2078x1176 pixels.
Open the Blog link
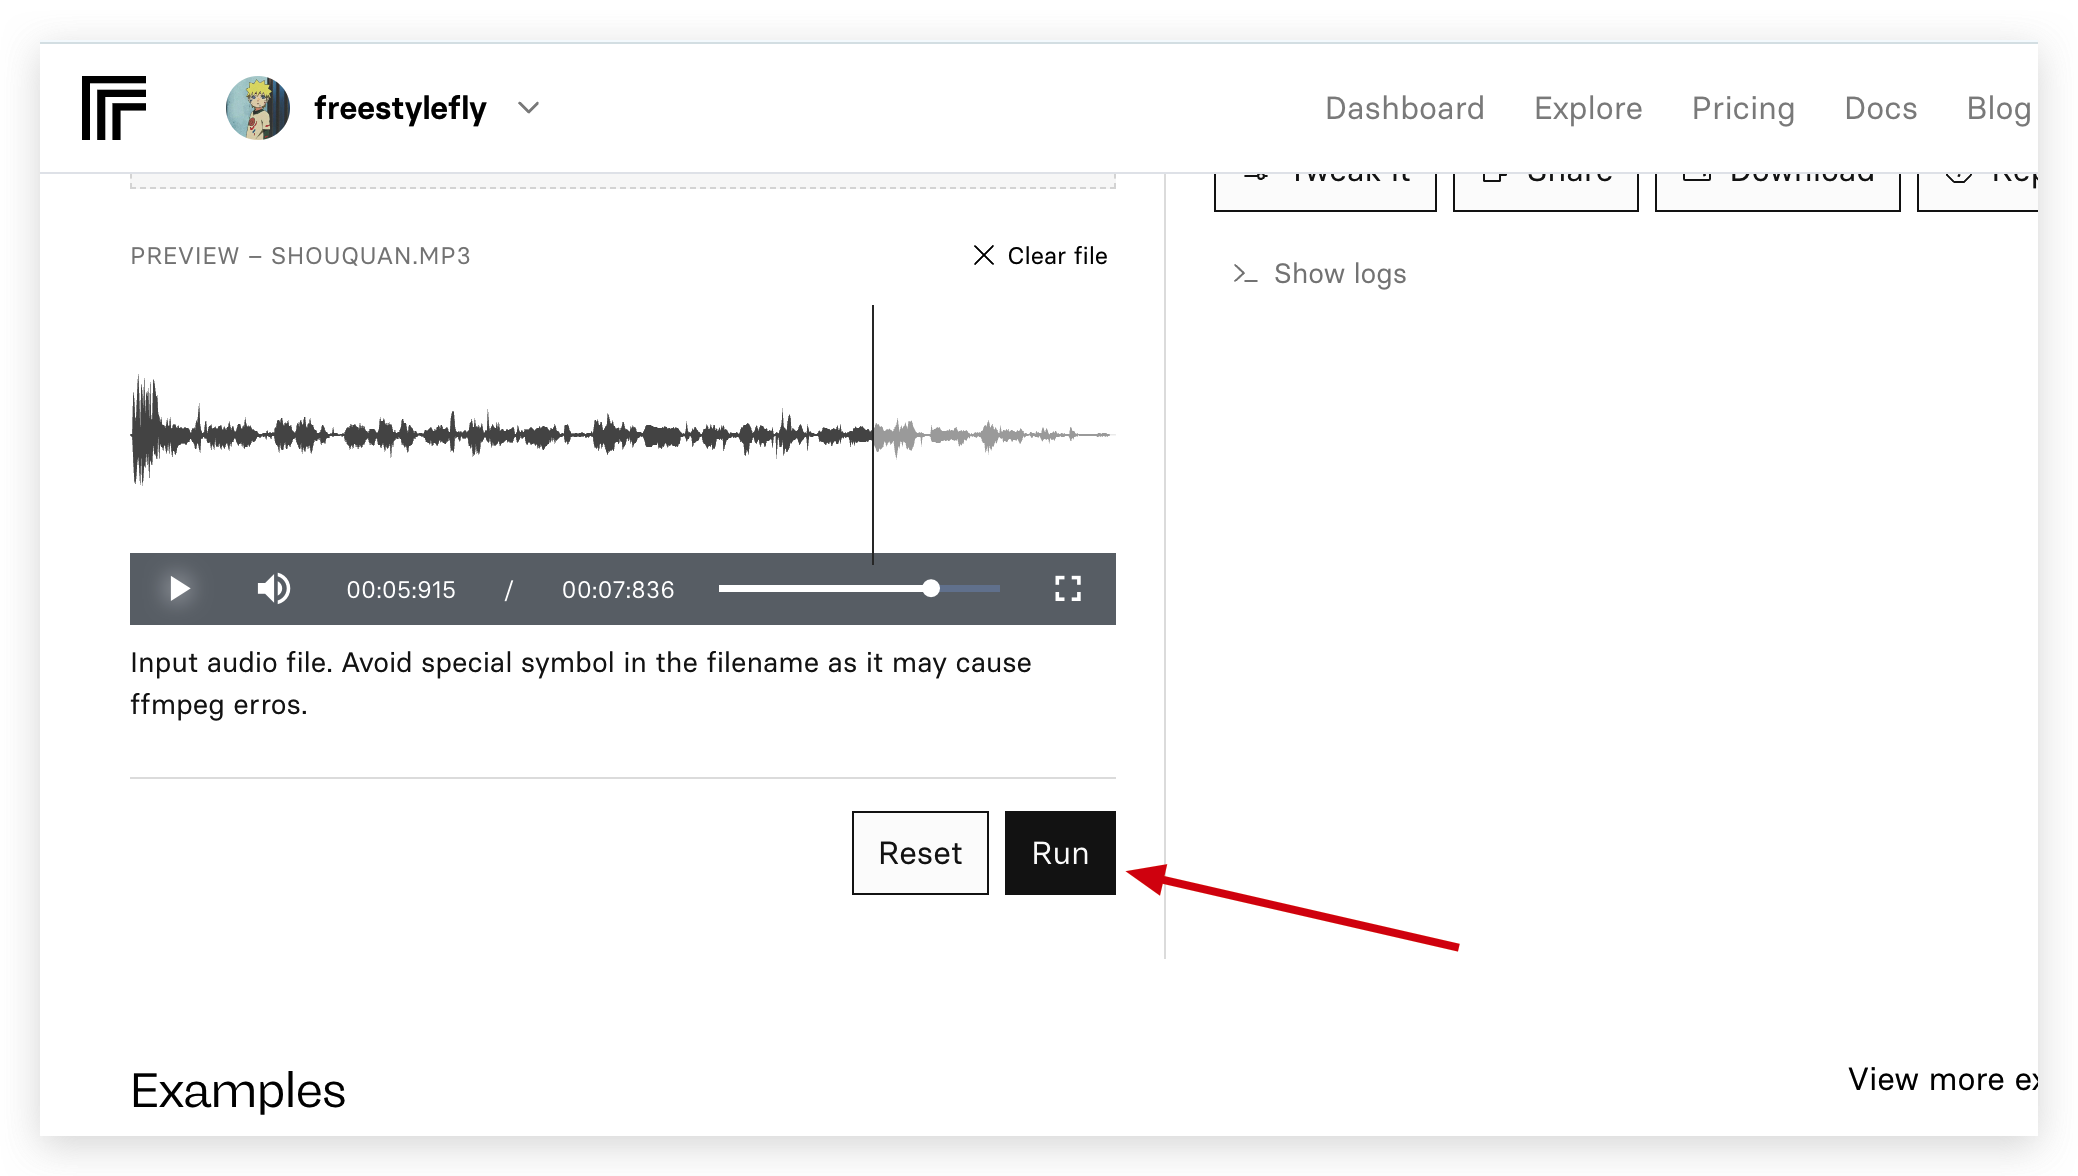1998,108
